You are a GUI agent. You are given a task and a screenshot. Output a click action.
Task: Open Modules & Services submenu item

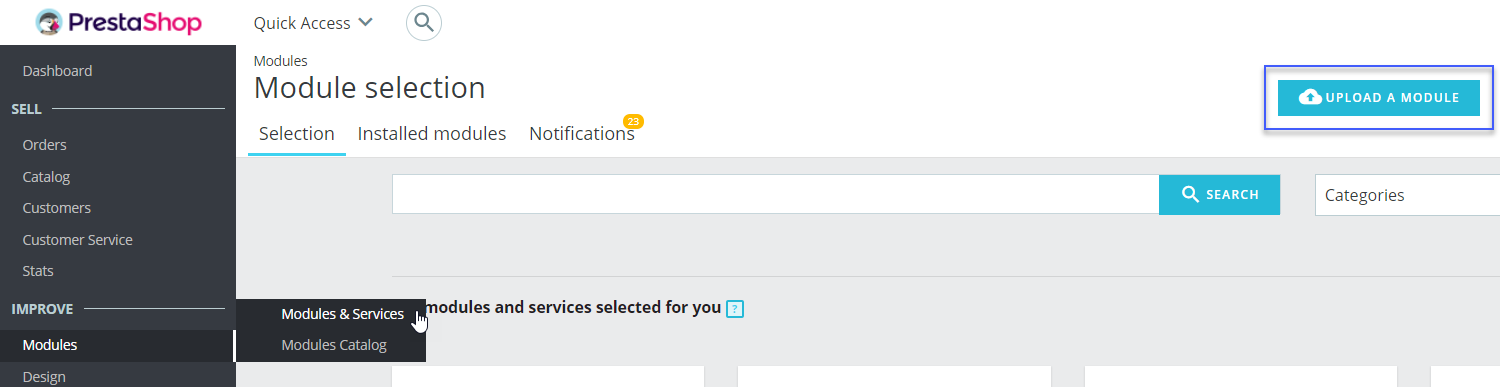click(x=342, y=314)
